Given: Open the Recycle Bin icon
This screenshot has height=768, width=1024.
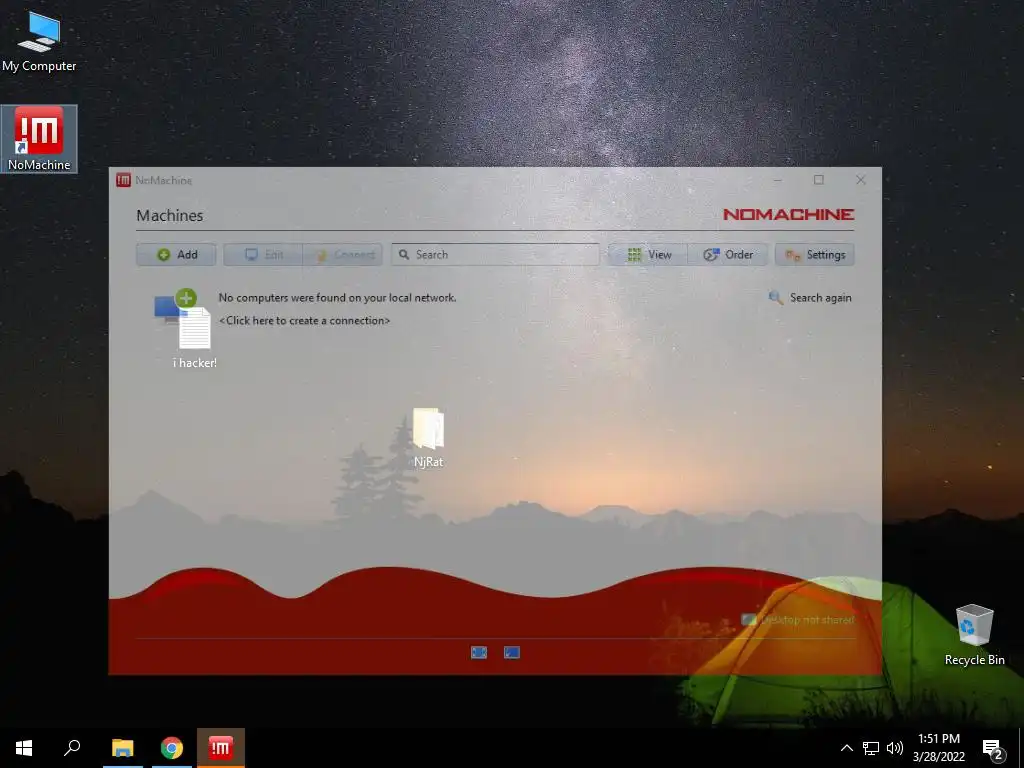Looking at the screenshot, I should pos(974,635).
